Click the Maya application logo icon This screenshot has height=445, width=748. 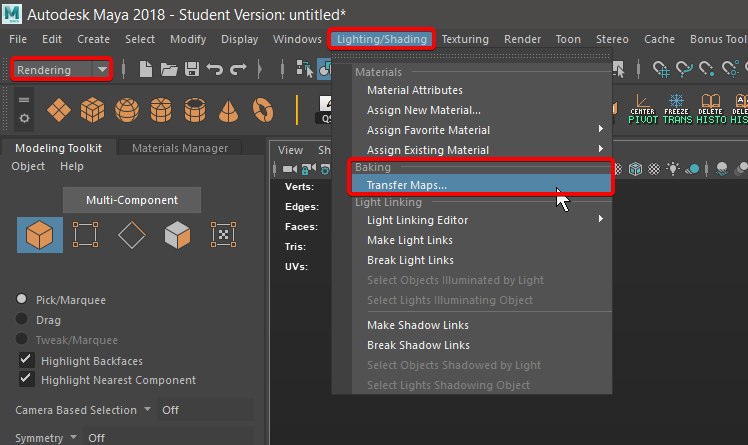pos(12,14)
